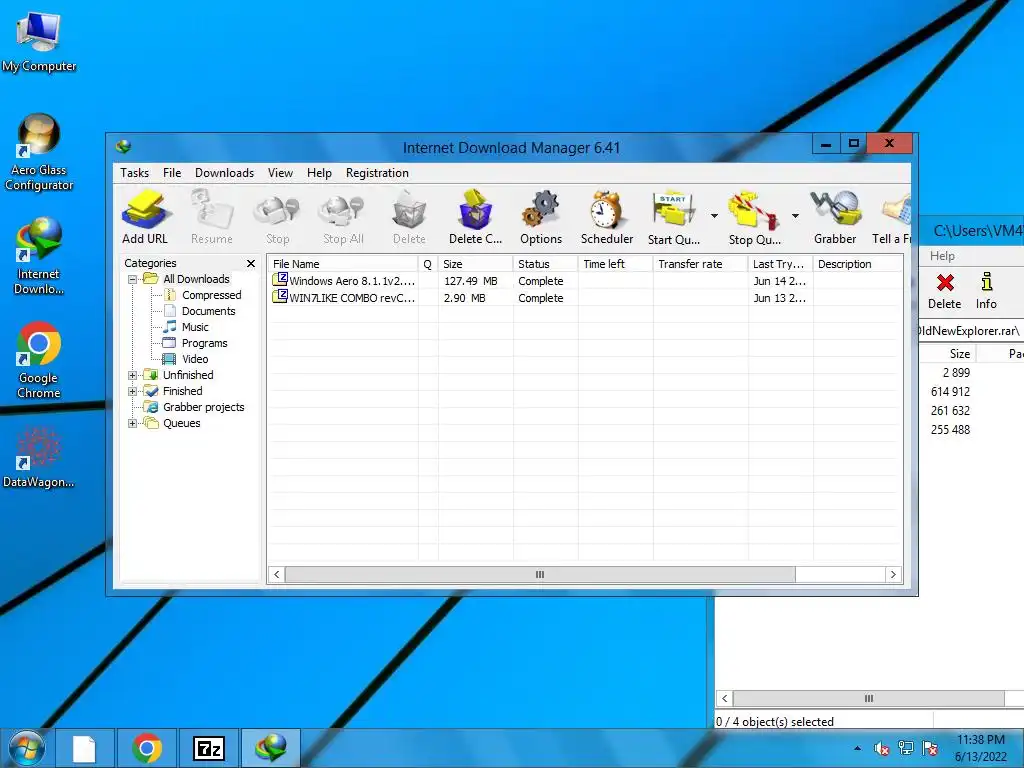Click the Info icon in 7-Zip window
This screenshot has width=1024, height=768.
click(986, 291)
